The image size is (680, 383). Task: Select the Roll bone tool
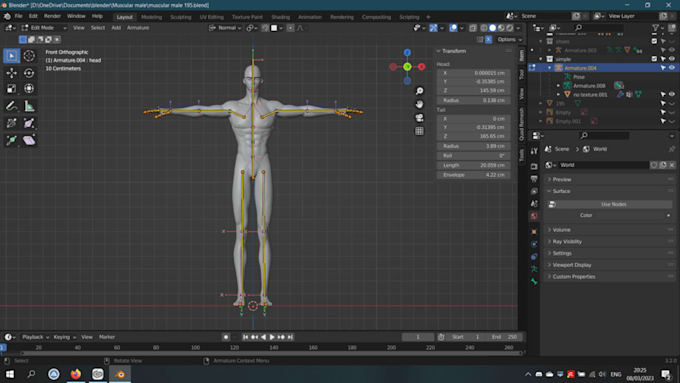pos(12,123)
